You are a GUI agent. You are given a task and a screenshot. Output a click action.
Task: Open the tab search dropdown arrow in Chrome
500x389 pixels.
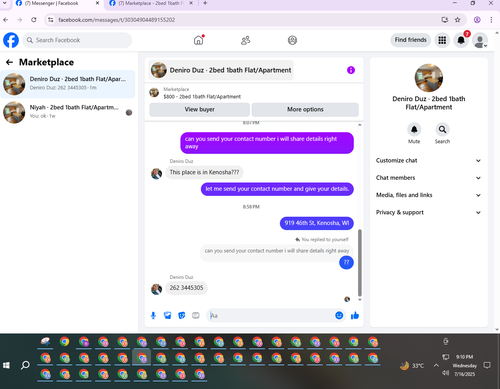[x=5, y=3]
